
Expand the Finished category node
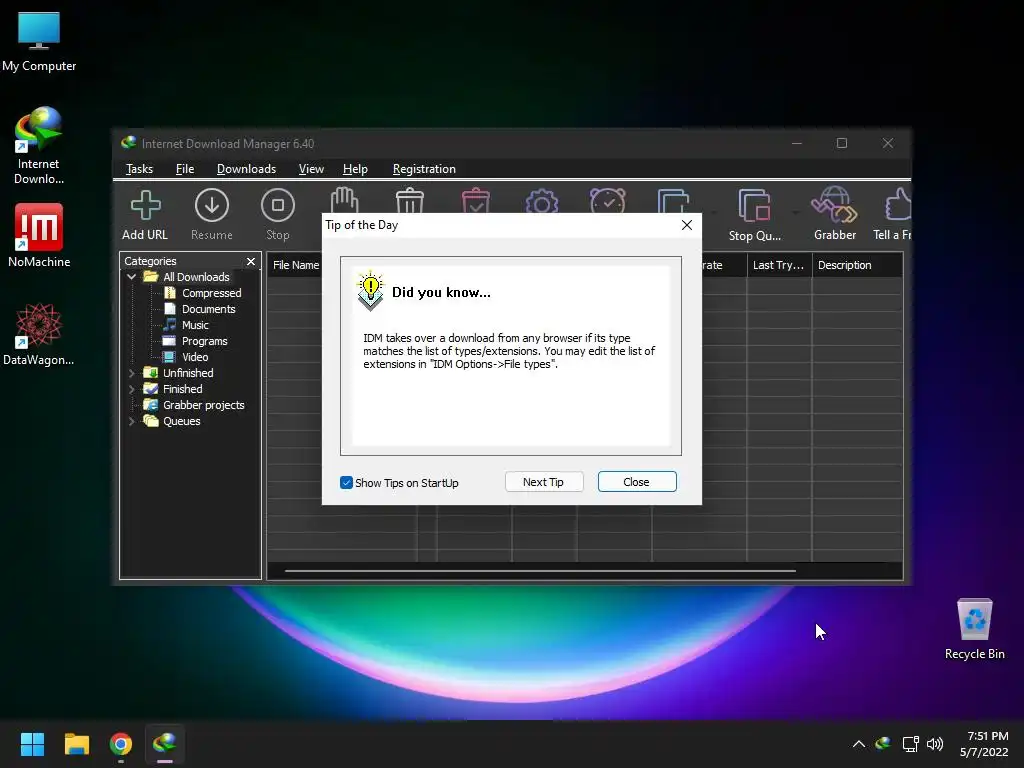131,389
